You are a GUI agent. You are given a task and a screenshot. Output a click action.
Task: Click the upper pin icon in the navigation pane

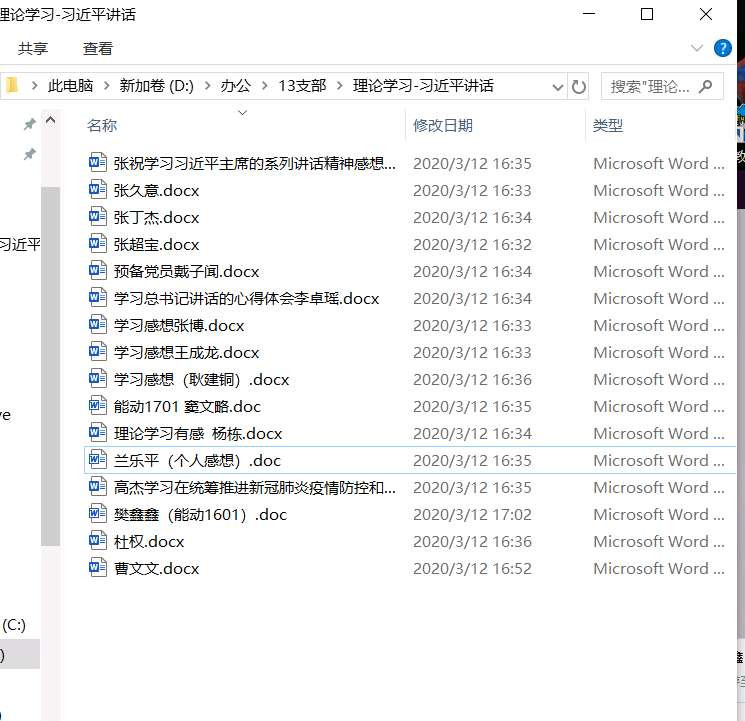(x=30, y=124)
